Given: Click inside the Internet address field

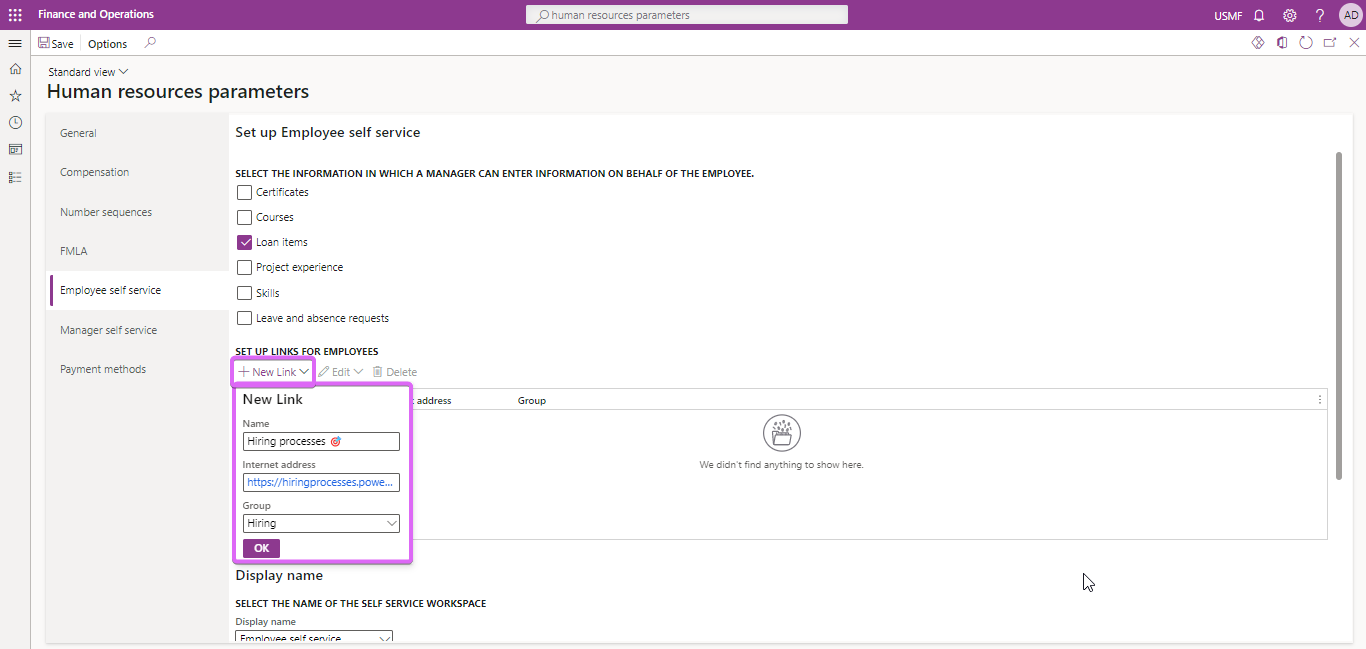Looking at the screenshot, I should (320, 482).
